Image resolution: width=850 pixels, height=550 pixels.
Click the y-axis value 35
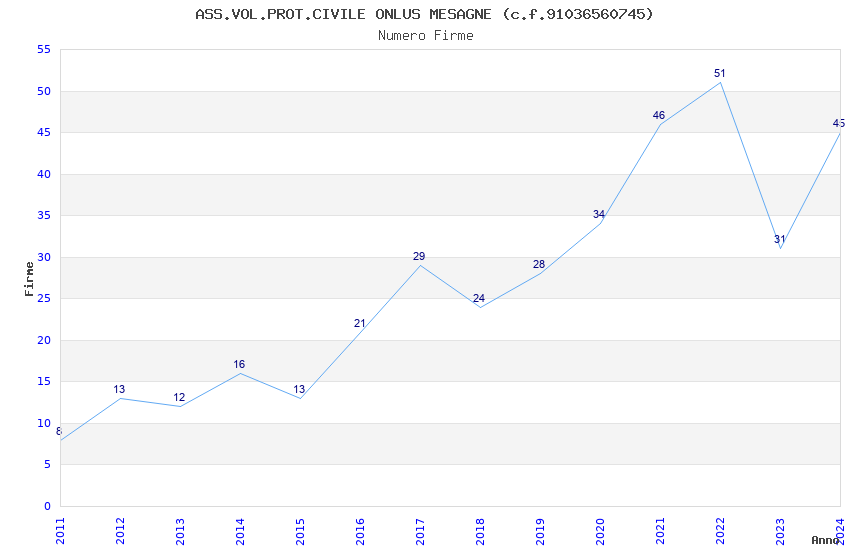44,216
